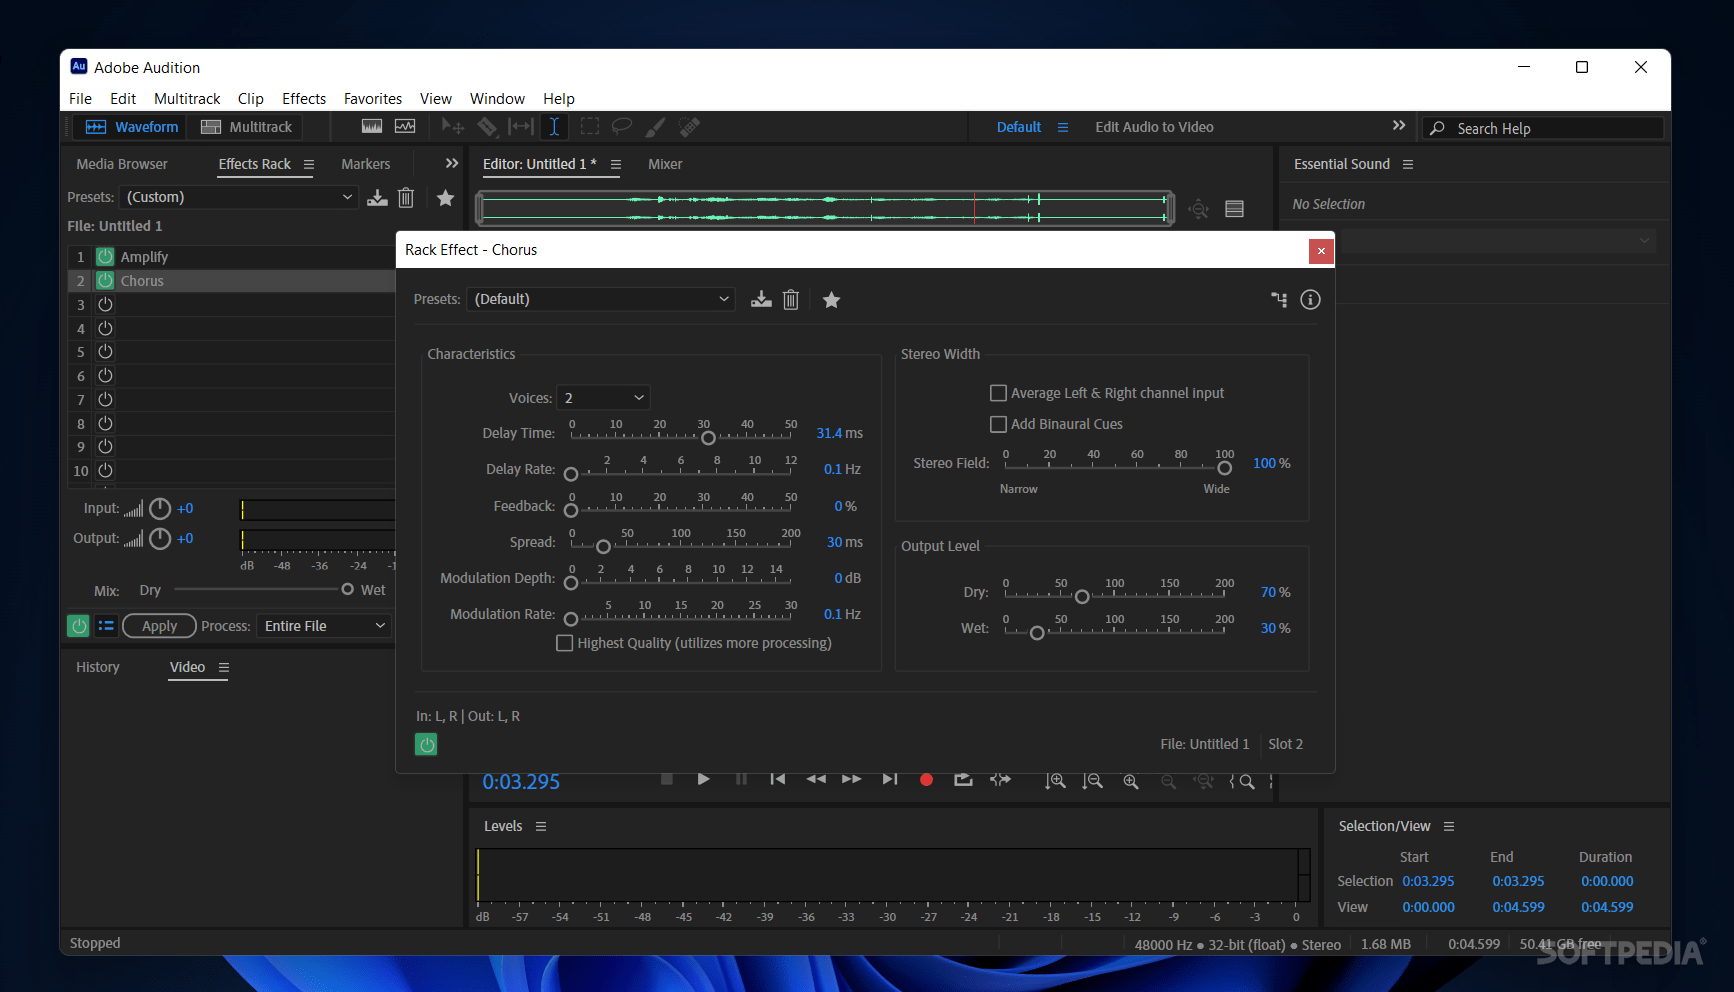This screenshot has height=992, width=1734.
Task: Fast forward the playhead
Action: (852, 780)
